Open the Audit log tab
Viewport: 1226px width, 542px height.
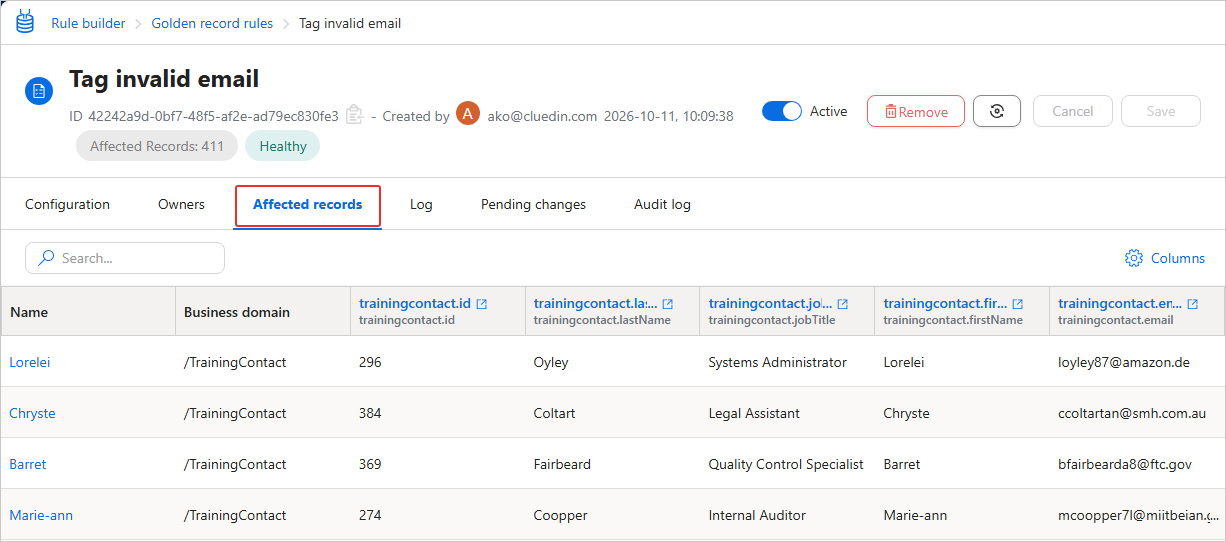[662, 204]
